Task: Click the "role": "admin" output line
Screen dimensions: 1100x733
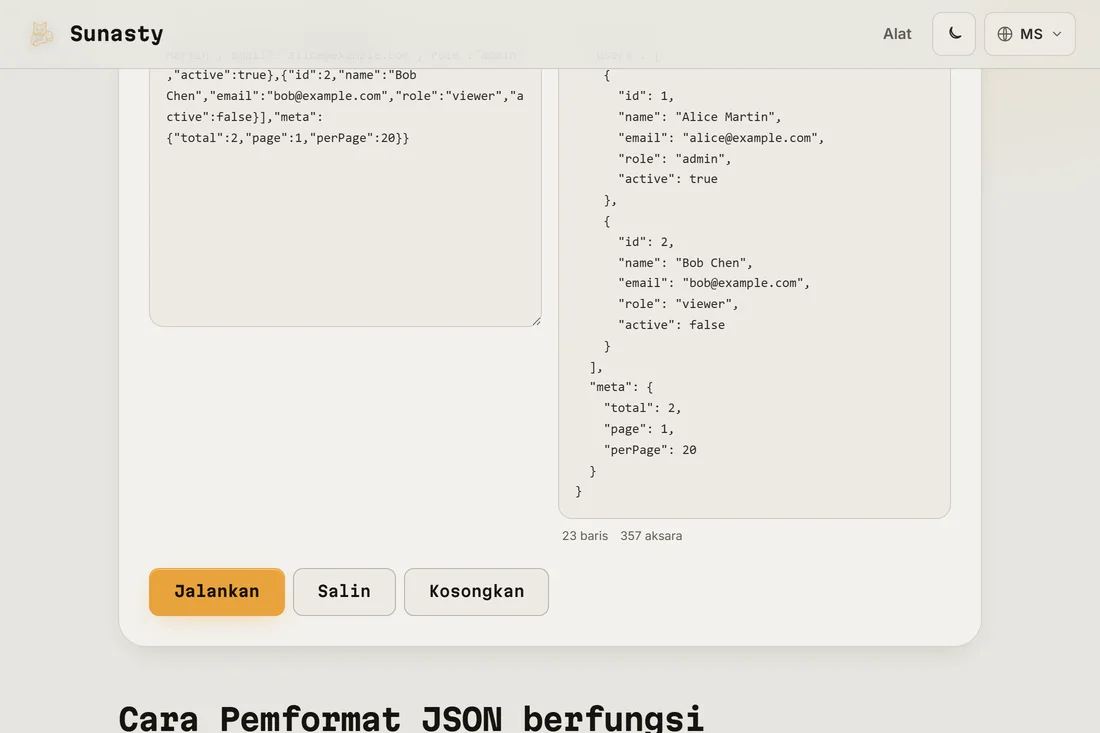Action: [674, 159]
